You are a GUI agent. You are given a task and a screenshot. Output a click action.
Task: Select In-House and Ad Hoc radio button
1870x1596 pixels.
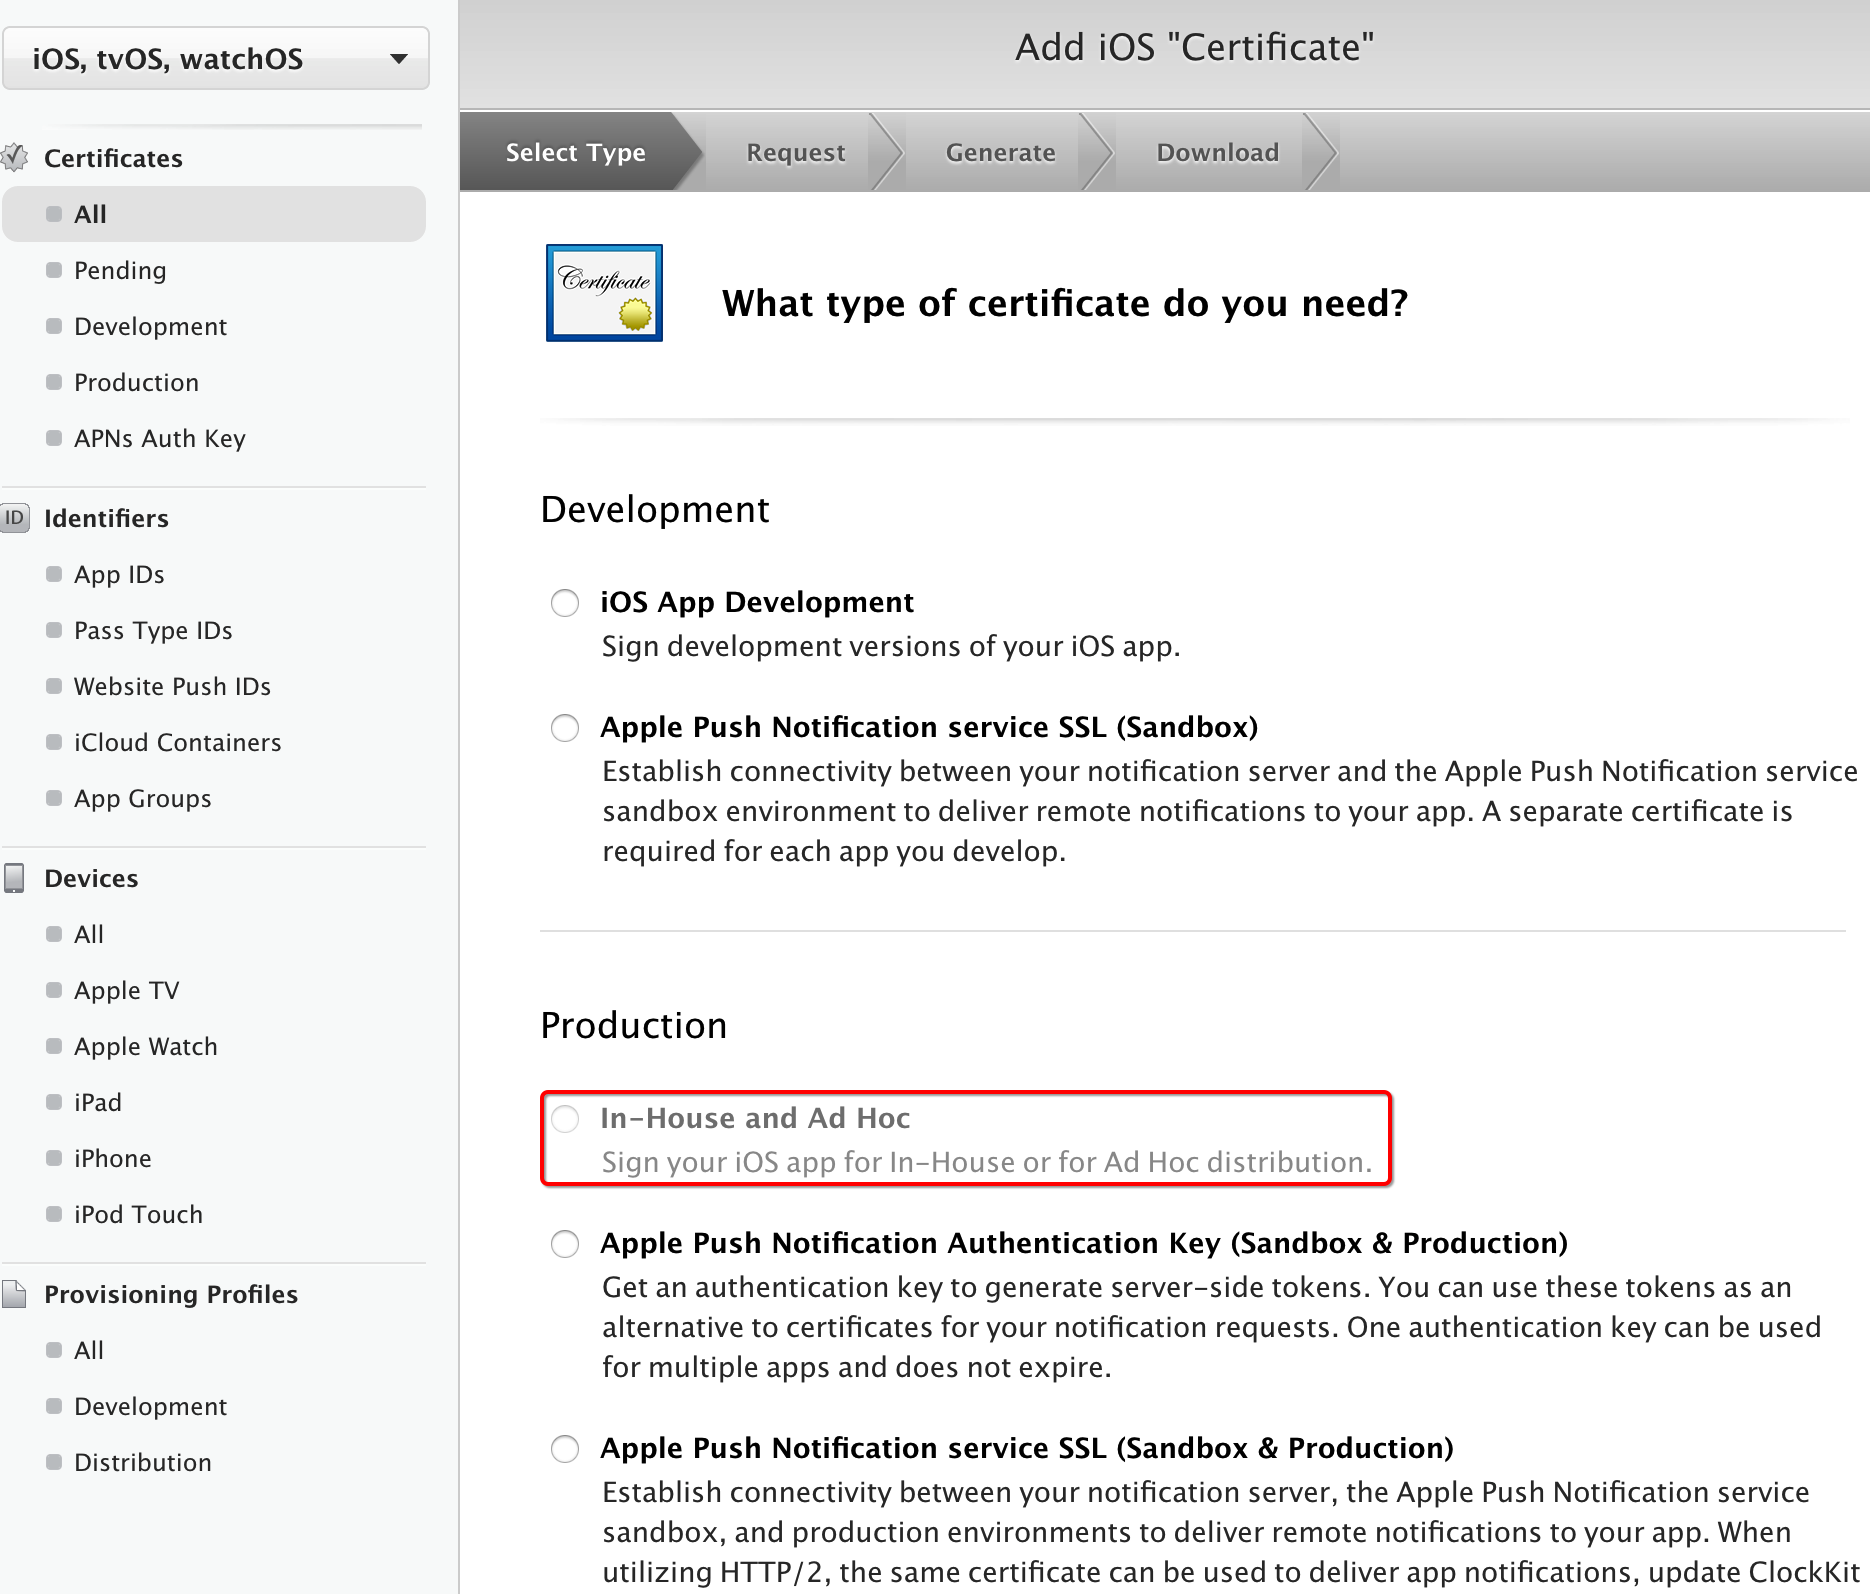point(565,1119)
